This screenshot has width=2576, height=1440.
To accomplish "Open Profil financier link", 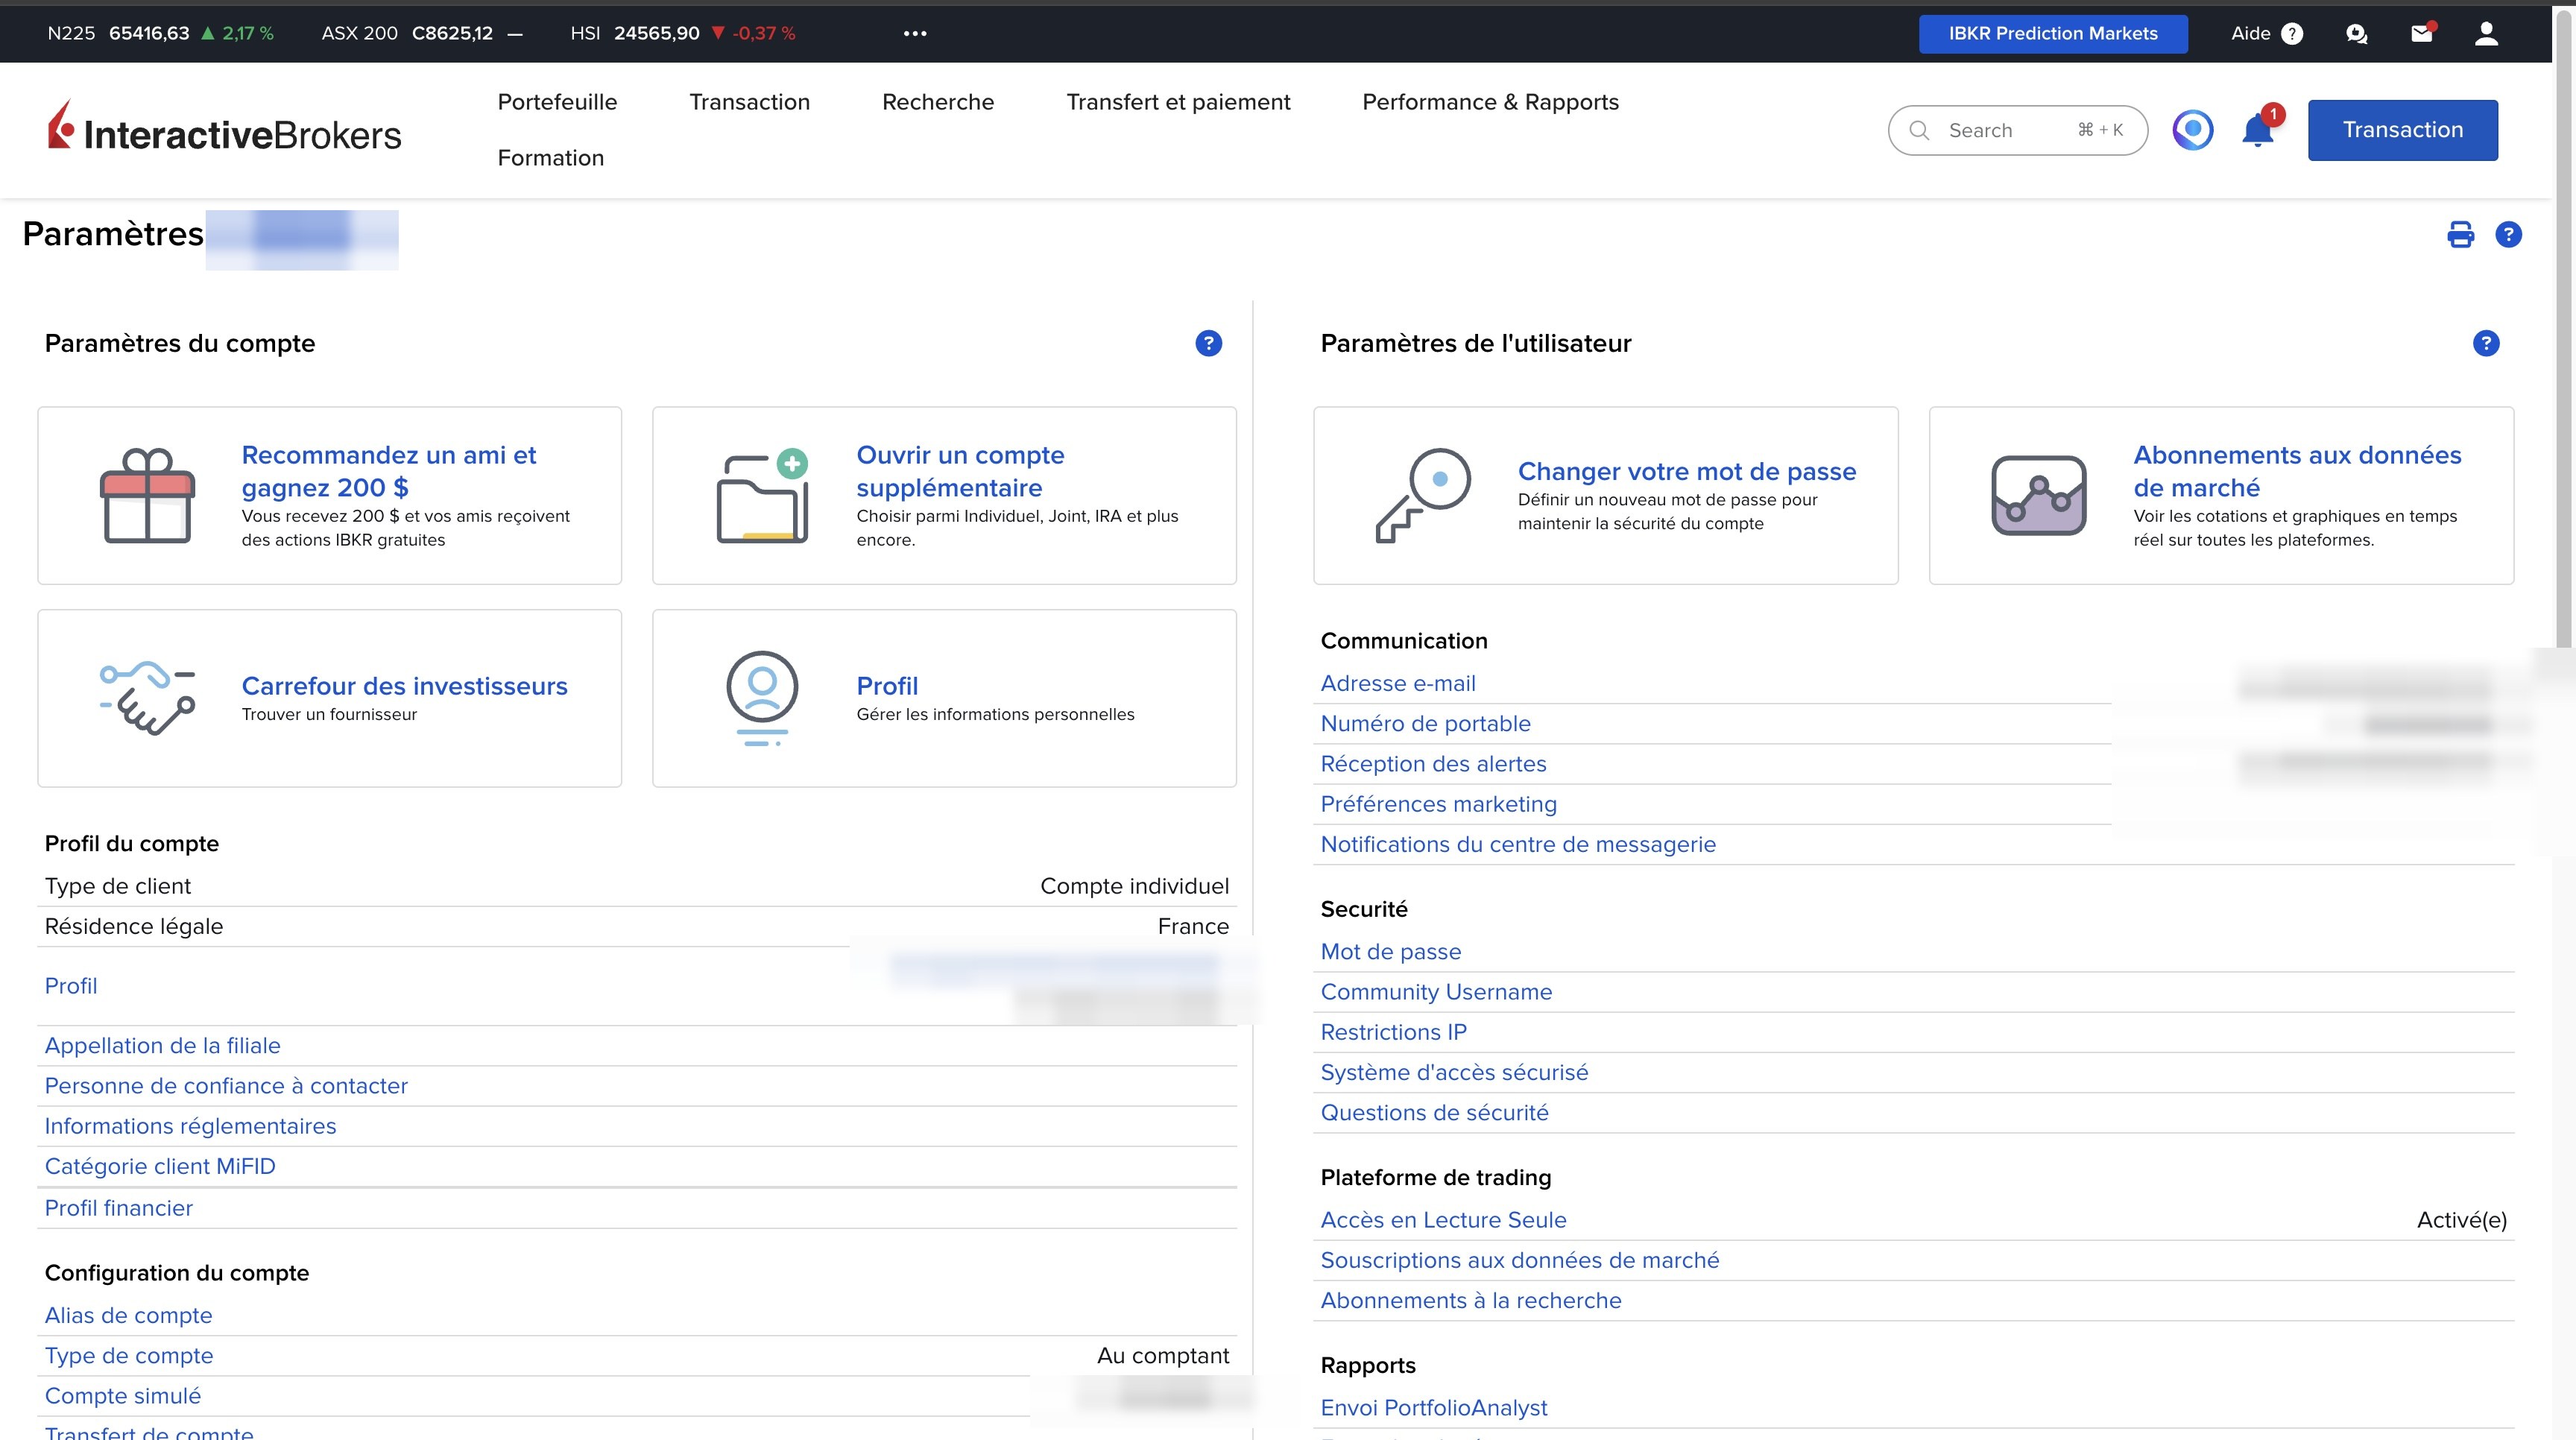I will click(118, 1208).
